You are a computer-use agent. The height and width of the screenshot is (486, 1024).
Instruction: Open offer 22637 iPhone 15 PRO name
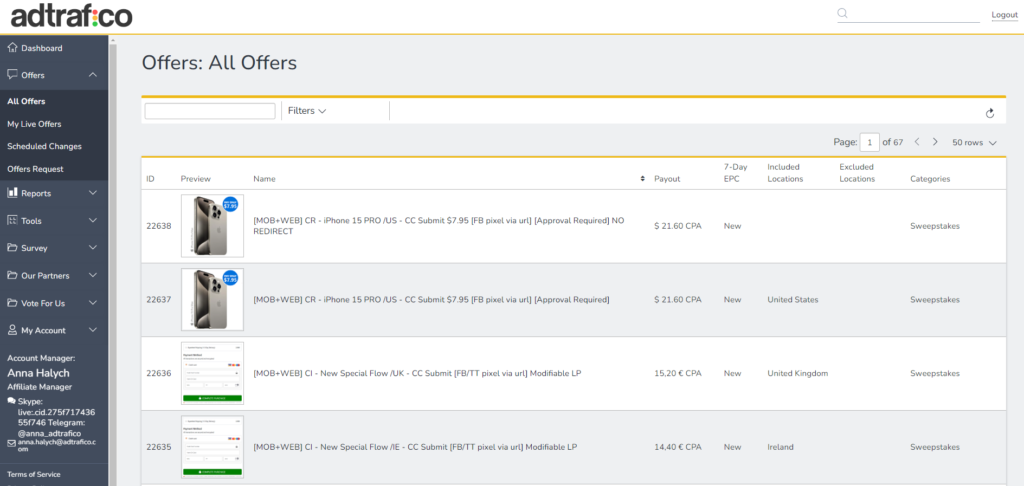pos(431,300)
